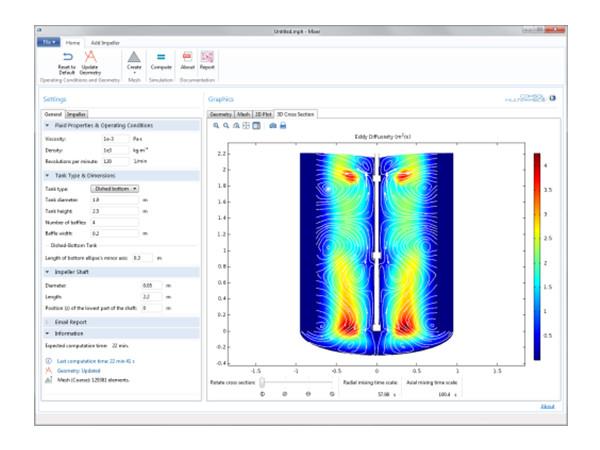Expand the Email Report section
600x450 pixels.
[x=47, y=322]
